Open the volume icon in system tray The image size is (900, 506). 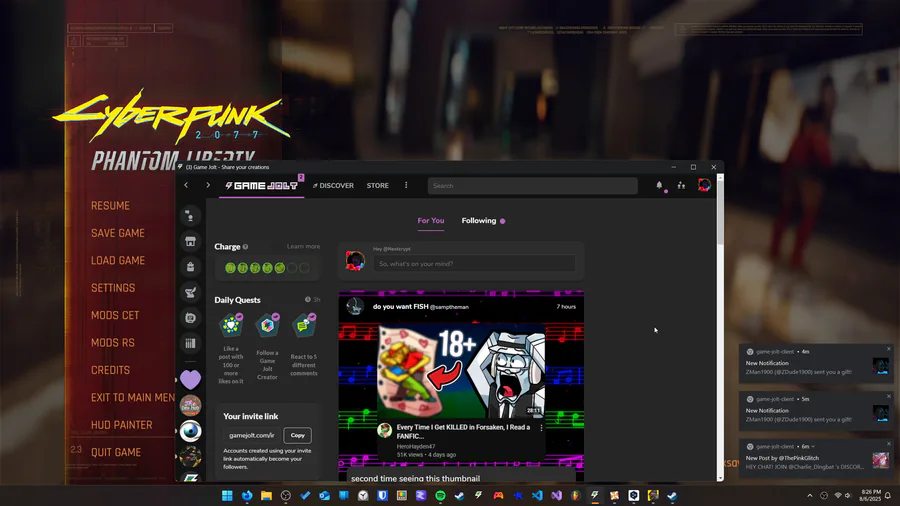[x=848, y=495]
